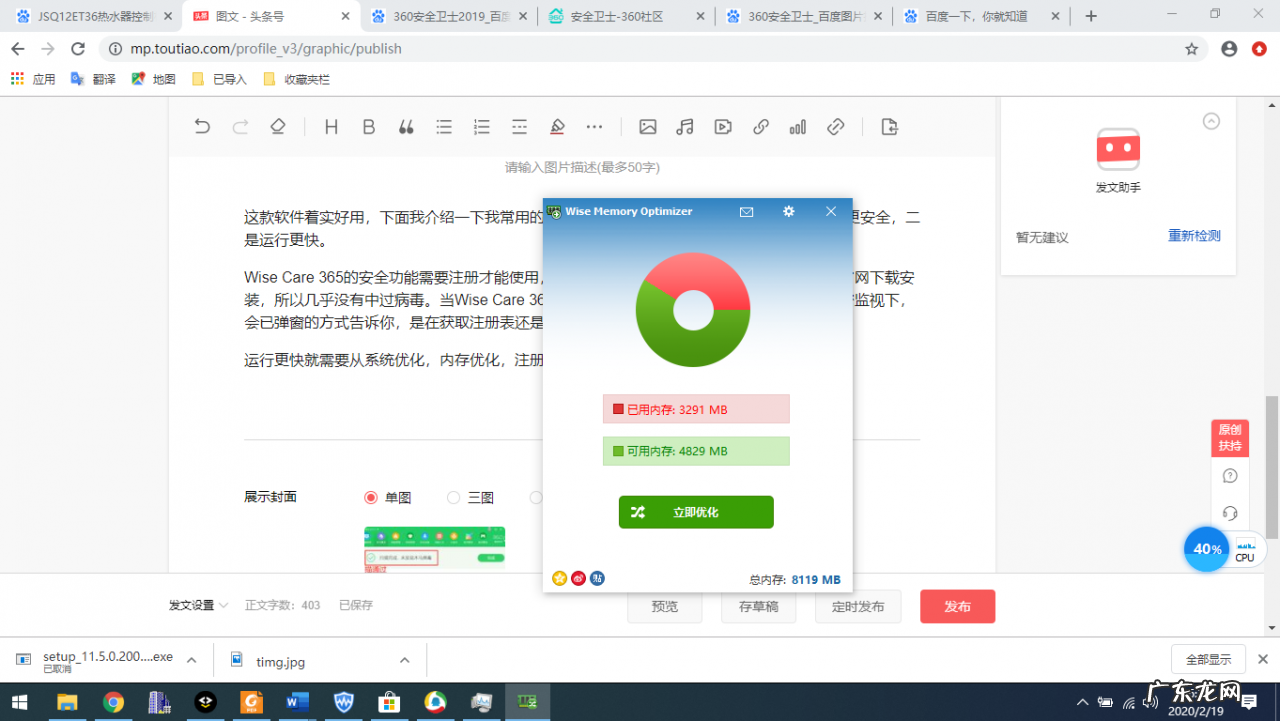Switch to the 百度一下 browser tab

point(982,16)
